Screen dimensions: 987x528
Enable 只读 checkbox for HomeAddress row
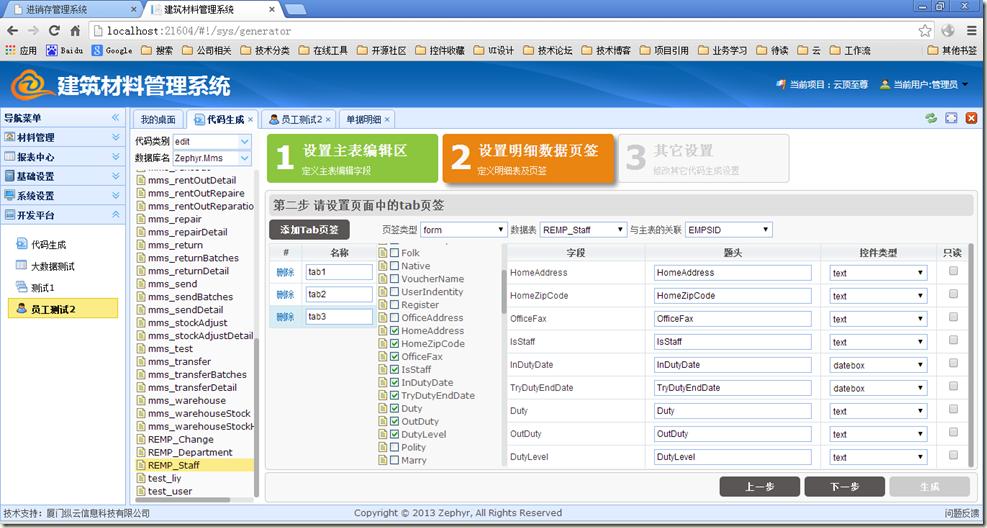[x=953, y=271]
